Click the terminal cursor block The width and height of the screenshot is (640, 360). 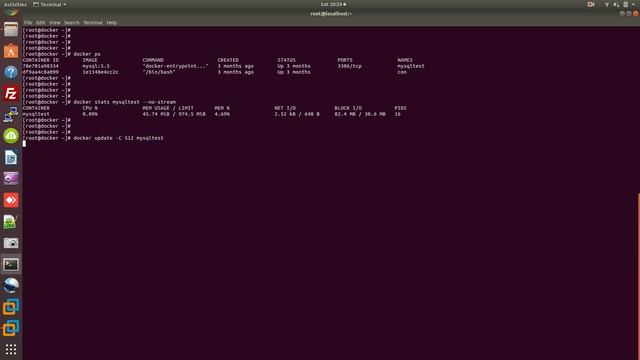click(24, 144)
